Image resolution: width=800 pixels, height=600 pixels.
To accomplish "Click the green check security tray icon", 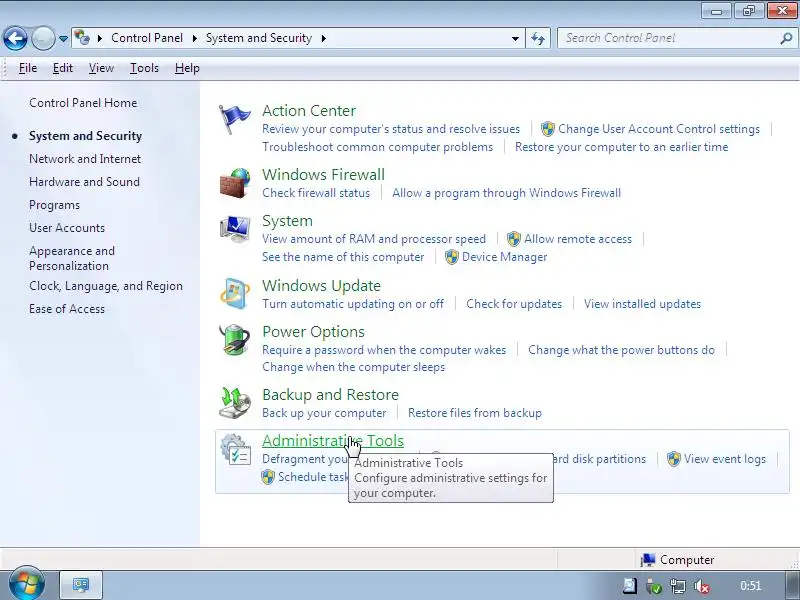I will click(x=654, y=586).
